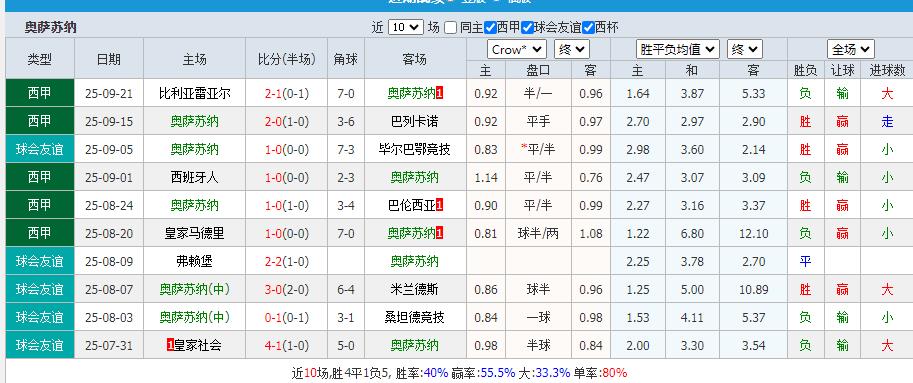This screenshot has width=913, height=383.
Task: Open 皇家社会 team link
Action: point(198,345)
